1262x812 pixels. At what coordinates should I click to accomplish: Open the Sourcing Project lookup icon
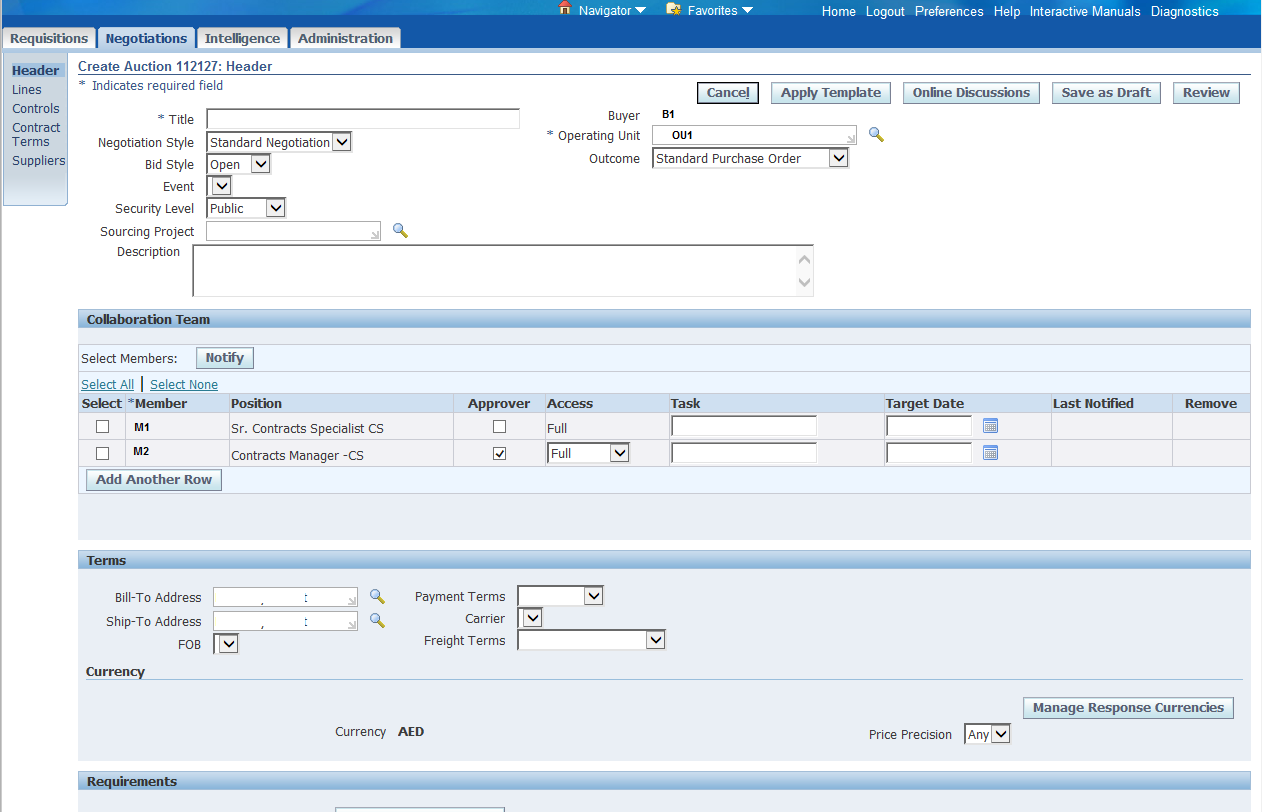[x=400, y=230]
